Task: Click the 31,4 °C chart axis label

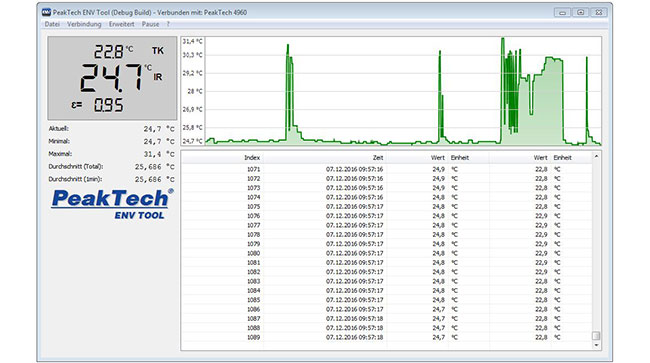Action: point(193,41)
